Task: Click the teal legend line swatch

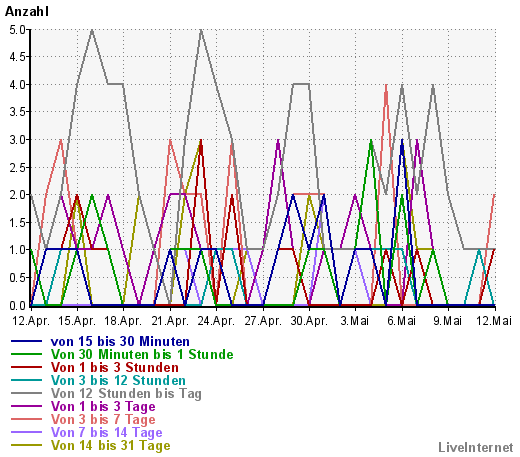Action: (26, 380)
